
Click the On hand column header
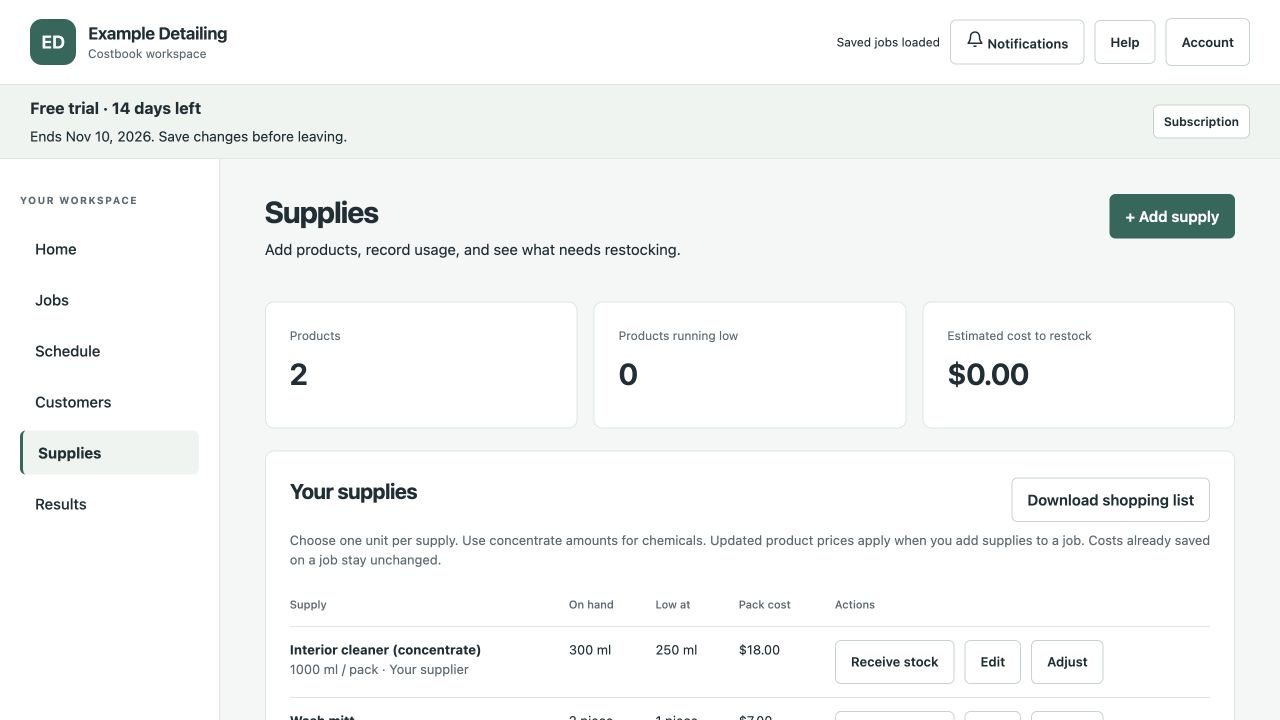(x=591, y=605)
